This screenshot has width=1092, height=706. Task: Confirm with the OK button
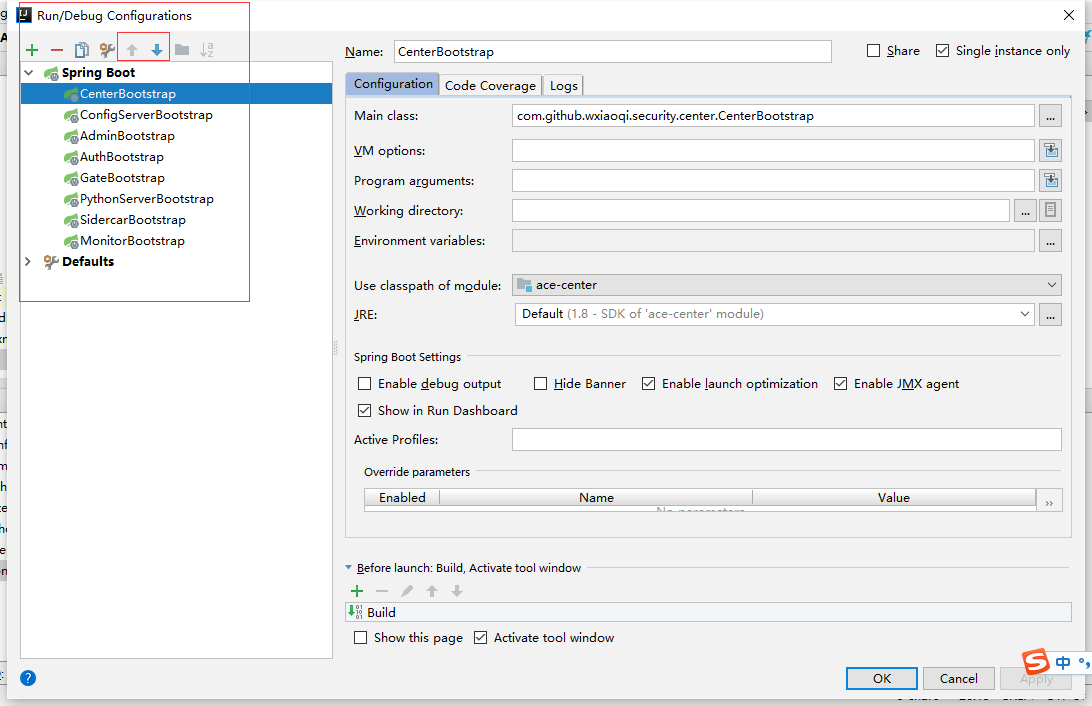click(882, 678)
